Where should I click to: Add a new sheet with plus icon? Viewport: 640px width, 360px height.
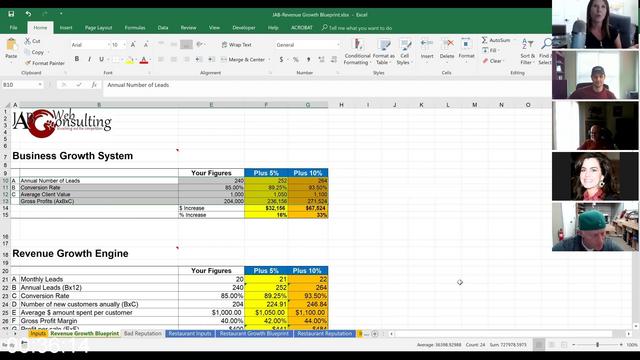375,334
